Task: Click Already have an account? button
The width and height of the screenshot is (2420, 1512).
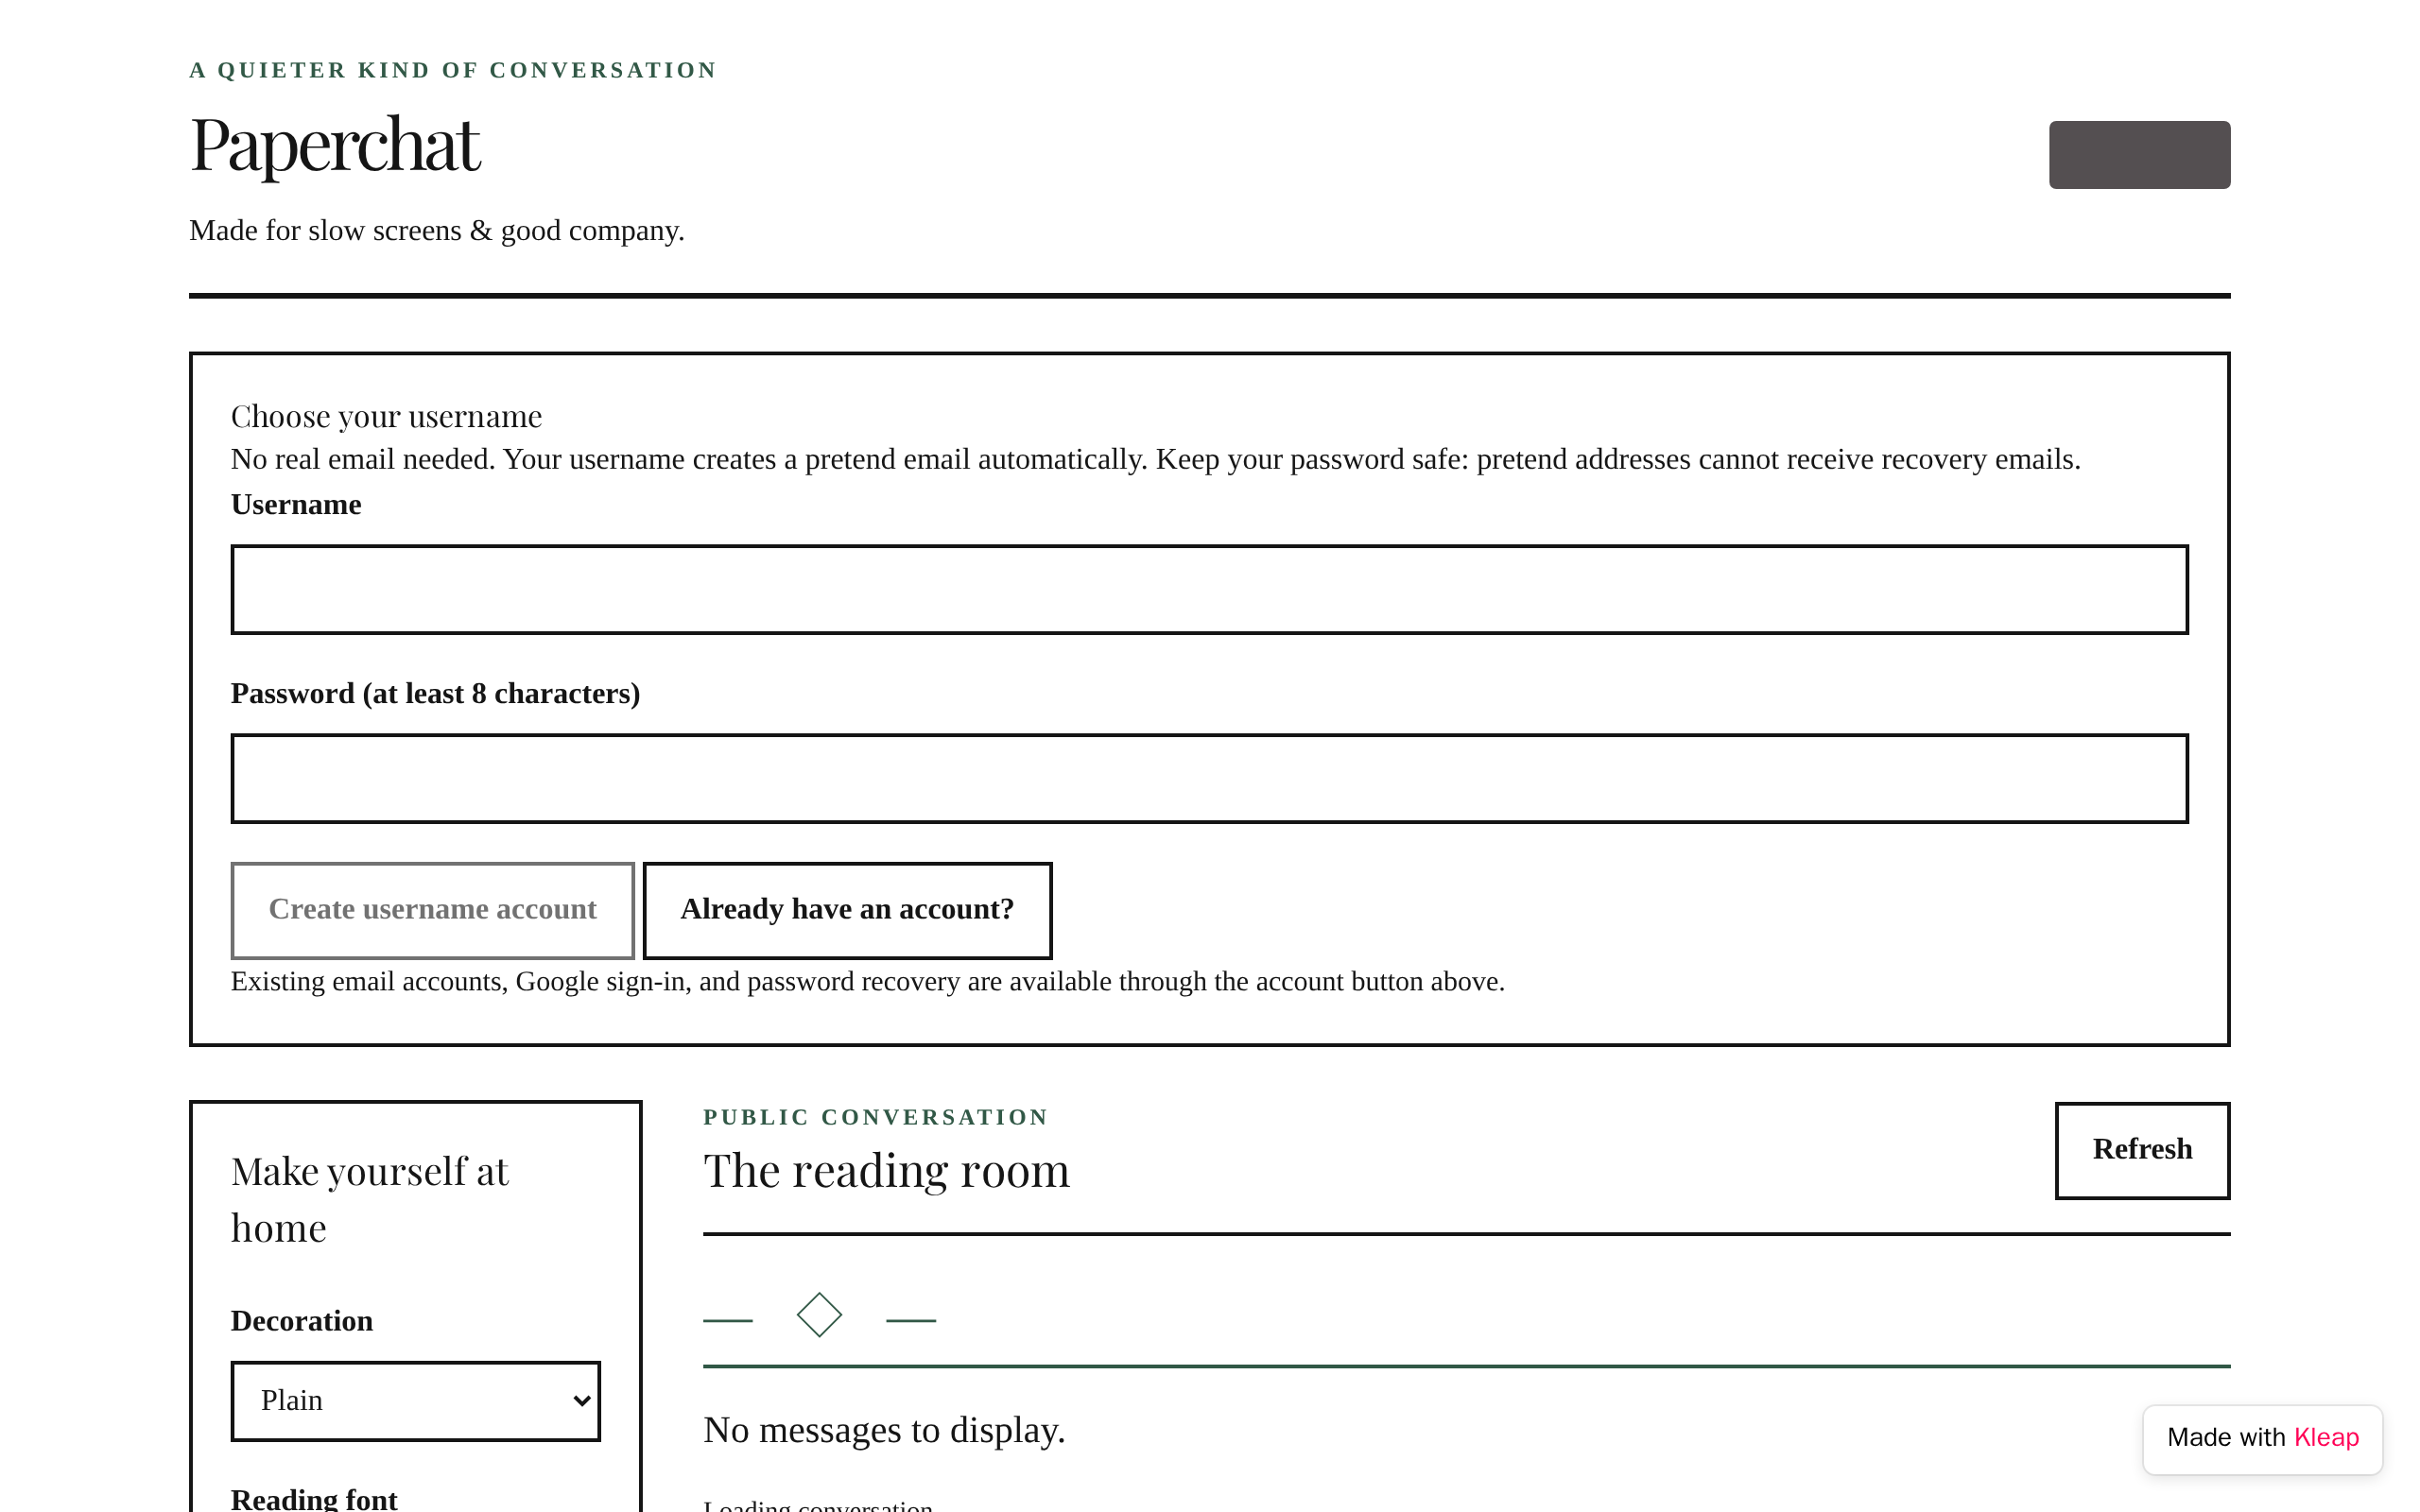Action: (x=847, y=910)
